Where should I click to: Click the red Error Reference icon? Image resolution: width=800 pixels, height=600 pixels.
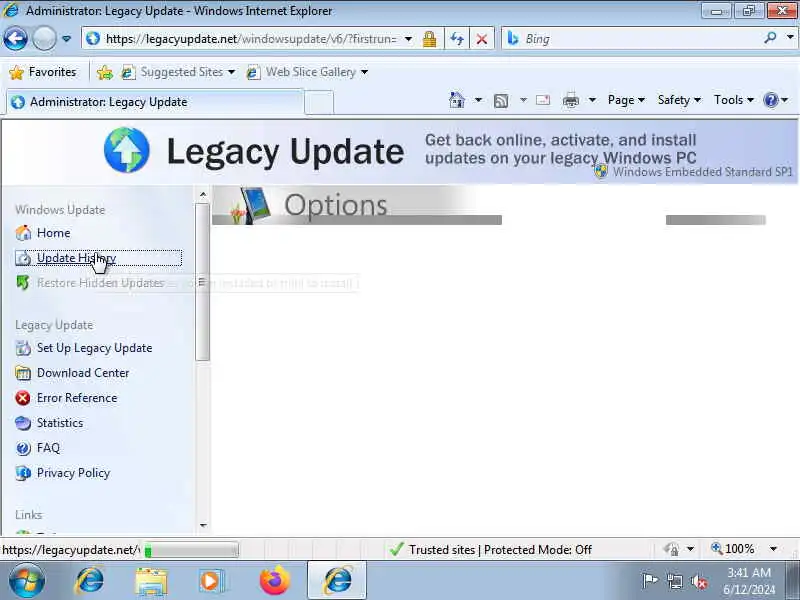pos(23,398)
